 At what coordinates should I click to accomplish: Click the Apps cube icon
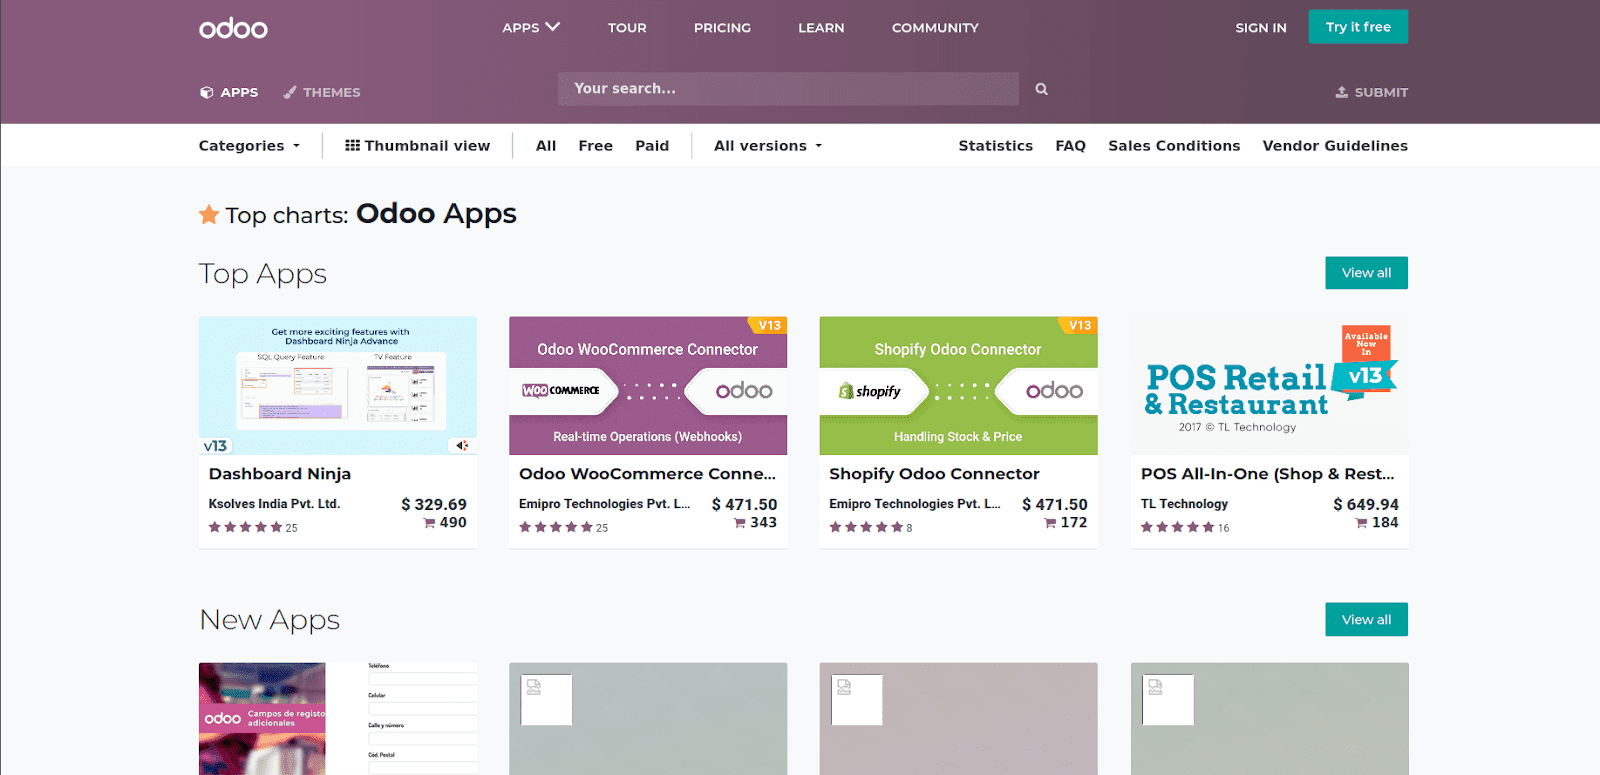pos(207,92)
